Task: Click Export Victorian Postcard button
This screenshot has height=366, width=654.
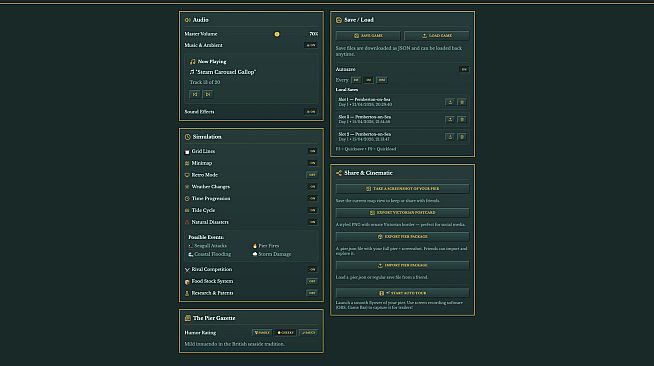Action: click(402, 213)
